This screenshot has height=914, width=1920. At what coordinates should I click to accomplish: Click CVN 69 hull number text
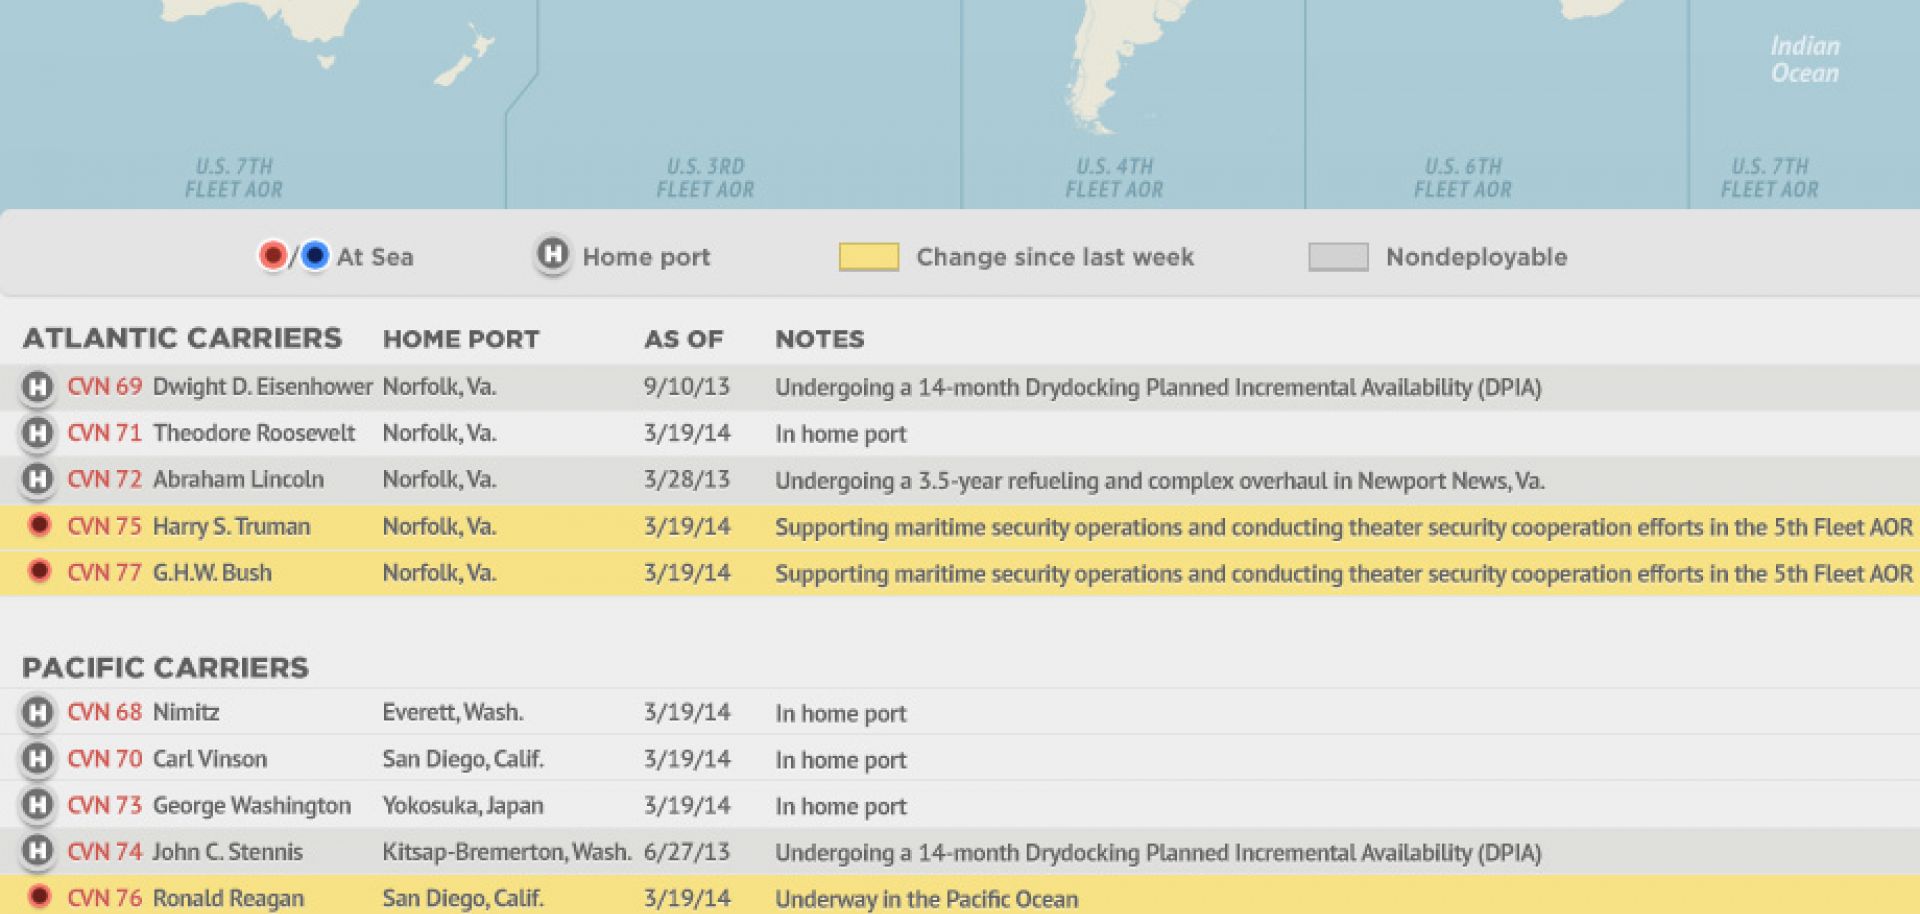(x=105, y=387)
